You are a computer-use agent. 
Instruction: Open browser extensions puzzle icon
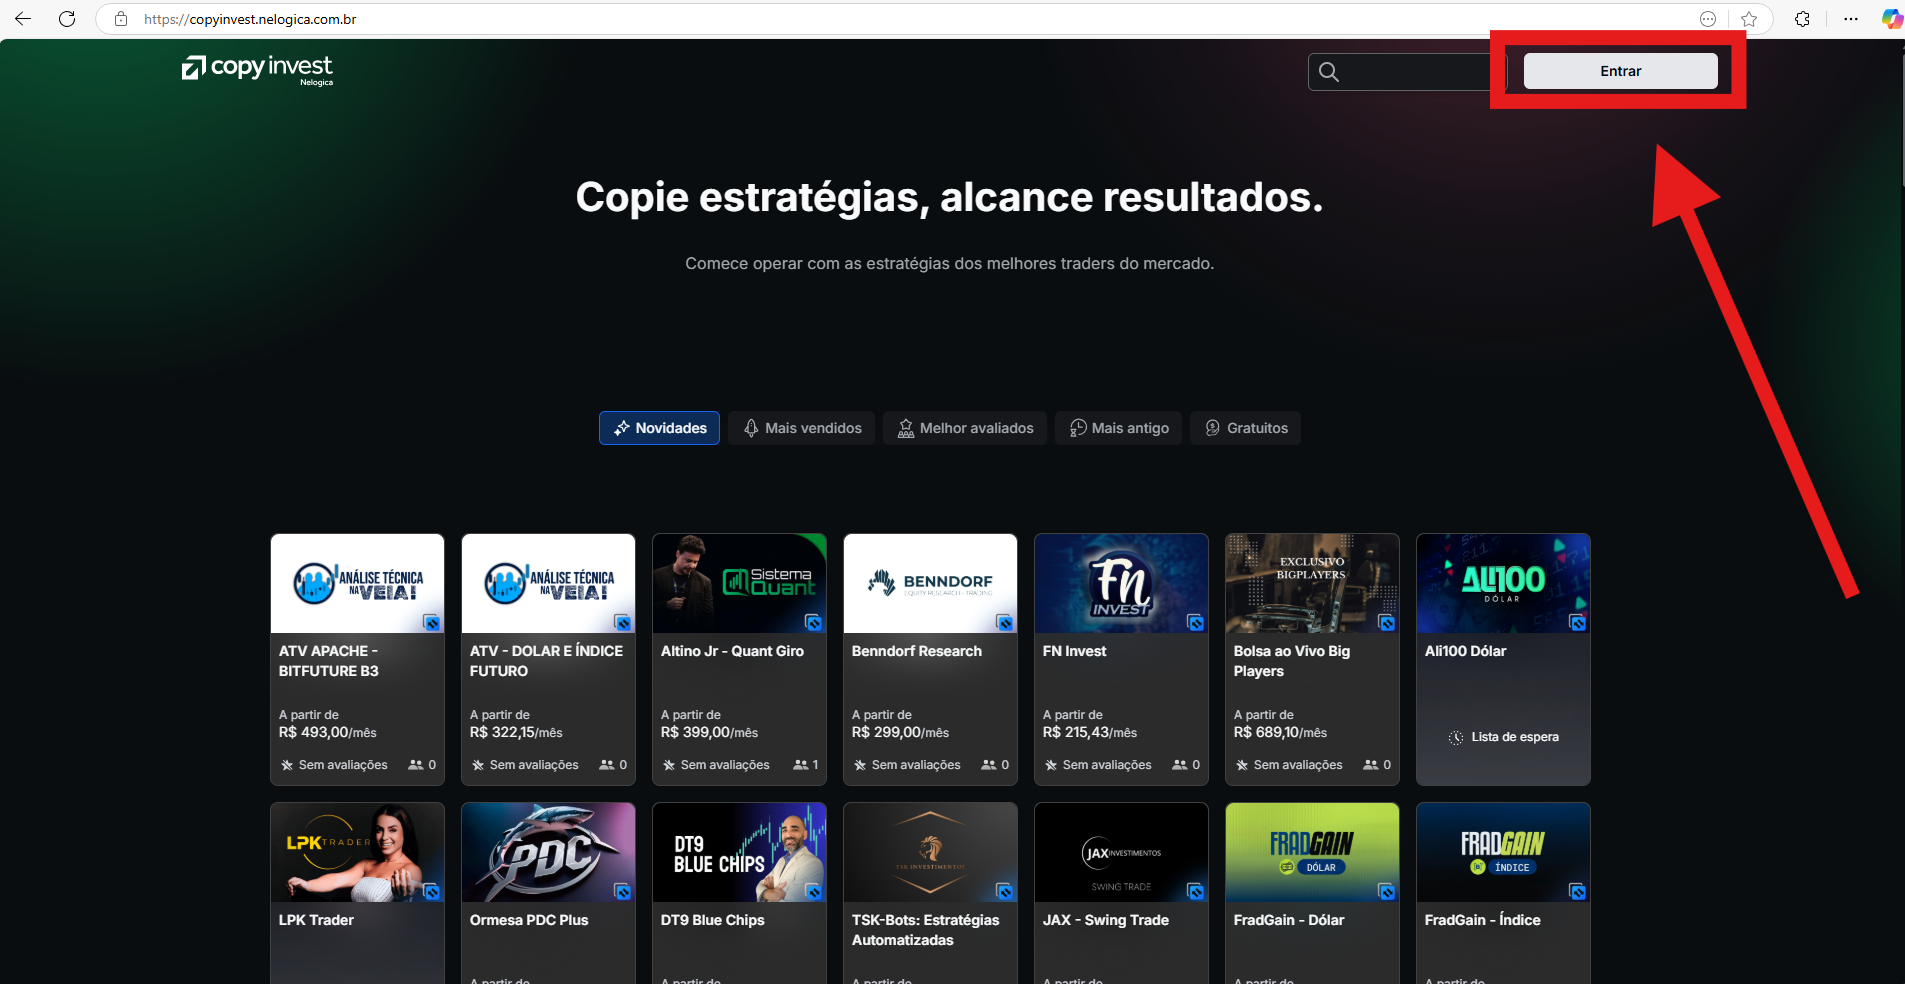(1802, 19)
